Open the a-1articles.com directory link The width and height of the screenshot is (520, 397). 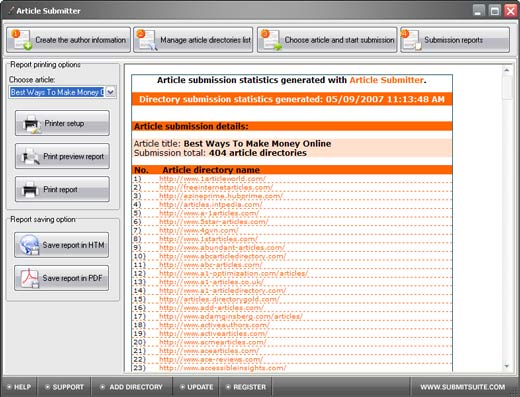tap(209, 213)
